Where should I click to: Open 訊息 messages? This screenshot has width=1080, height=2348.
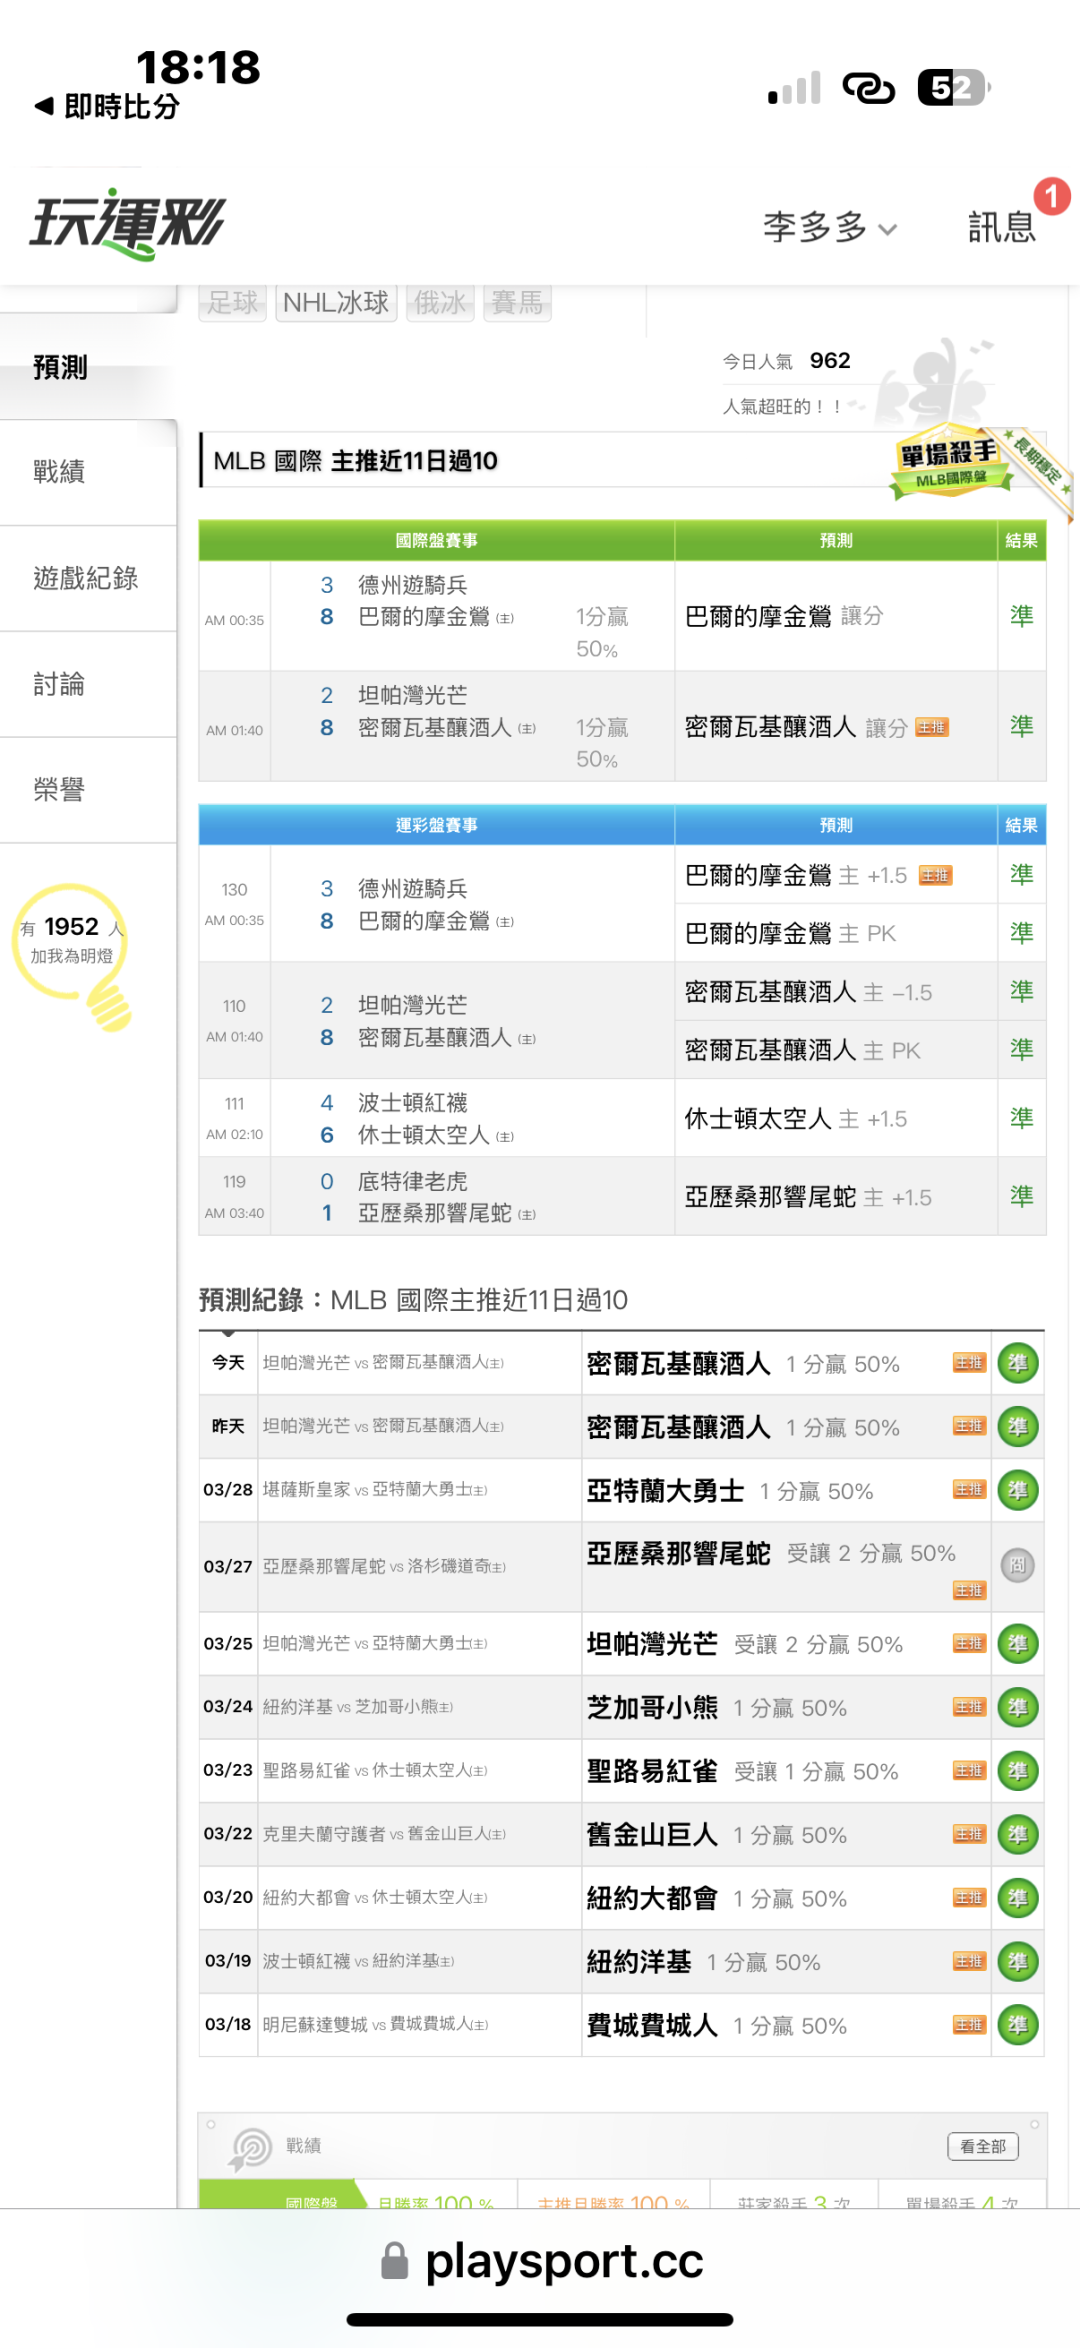1001,228
